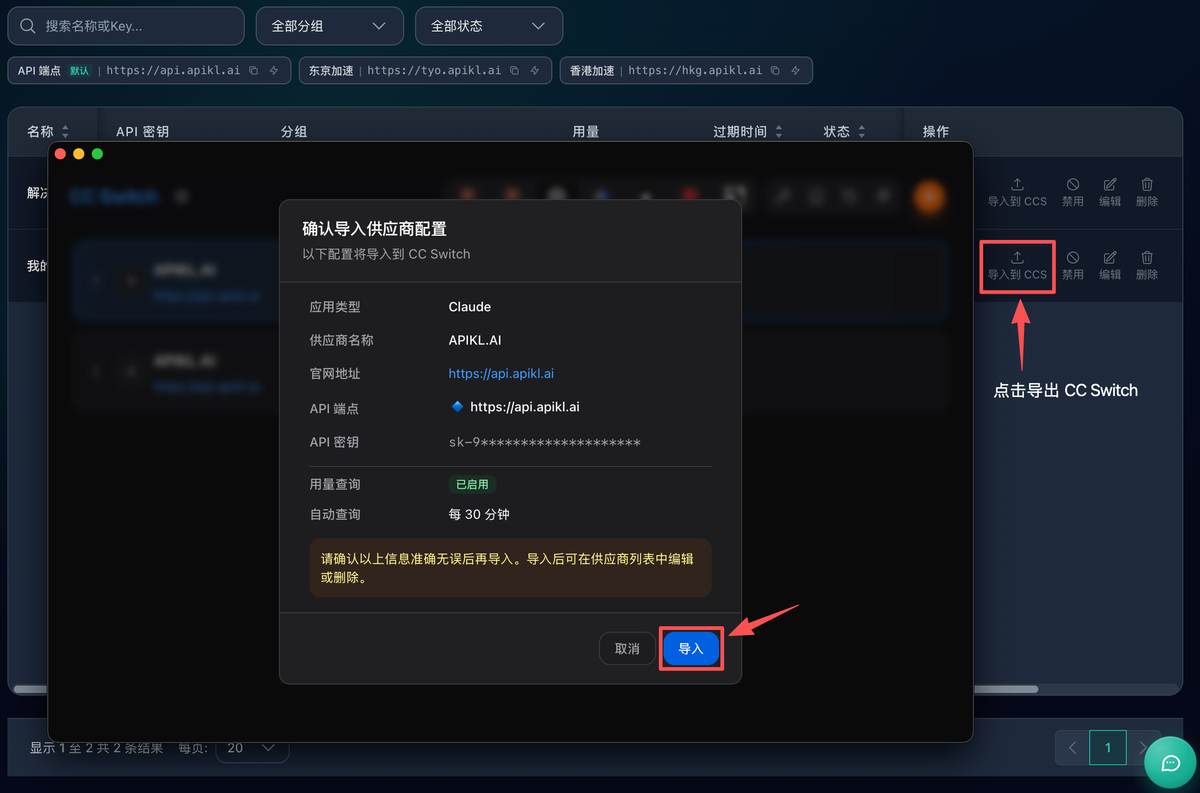
Task: Click the 分组 column header
Action: click(294, 132)
